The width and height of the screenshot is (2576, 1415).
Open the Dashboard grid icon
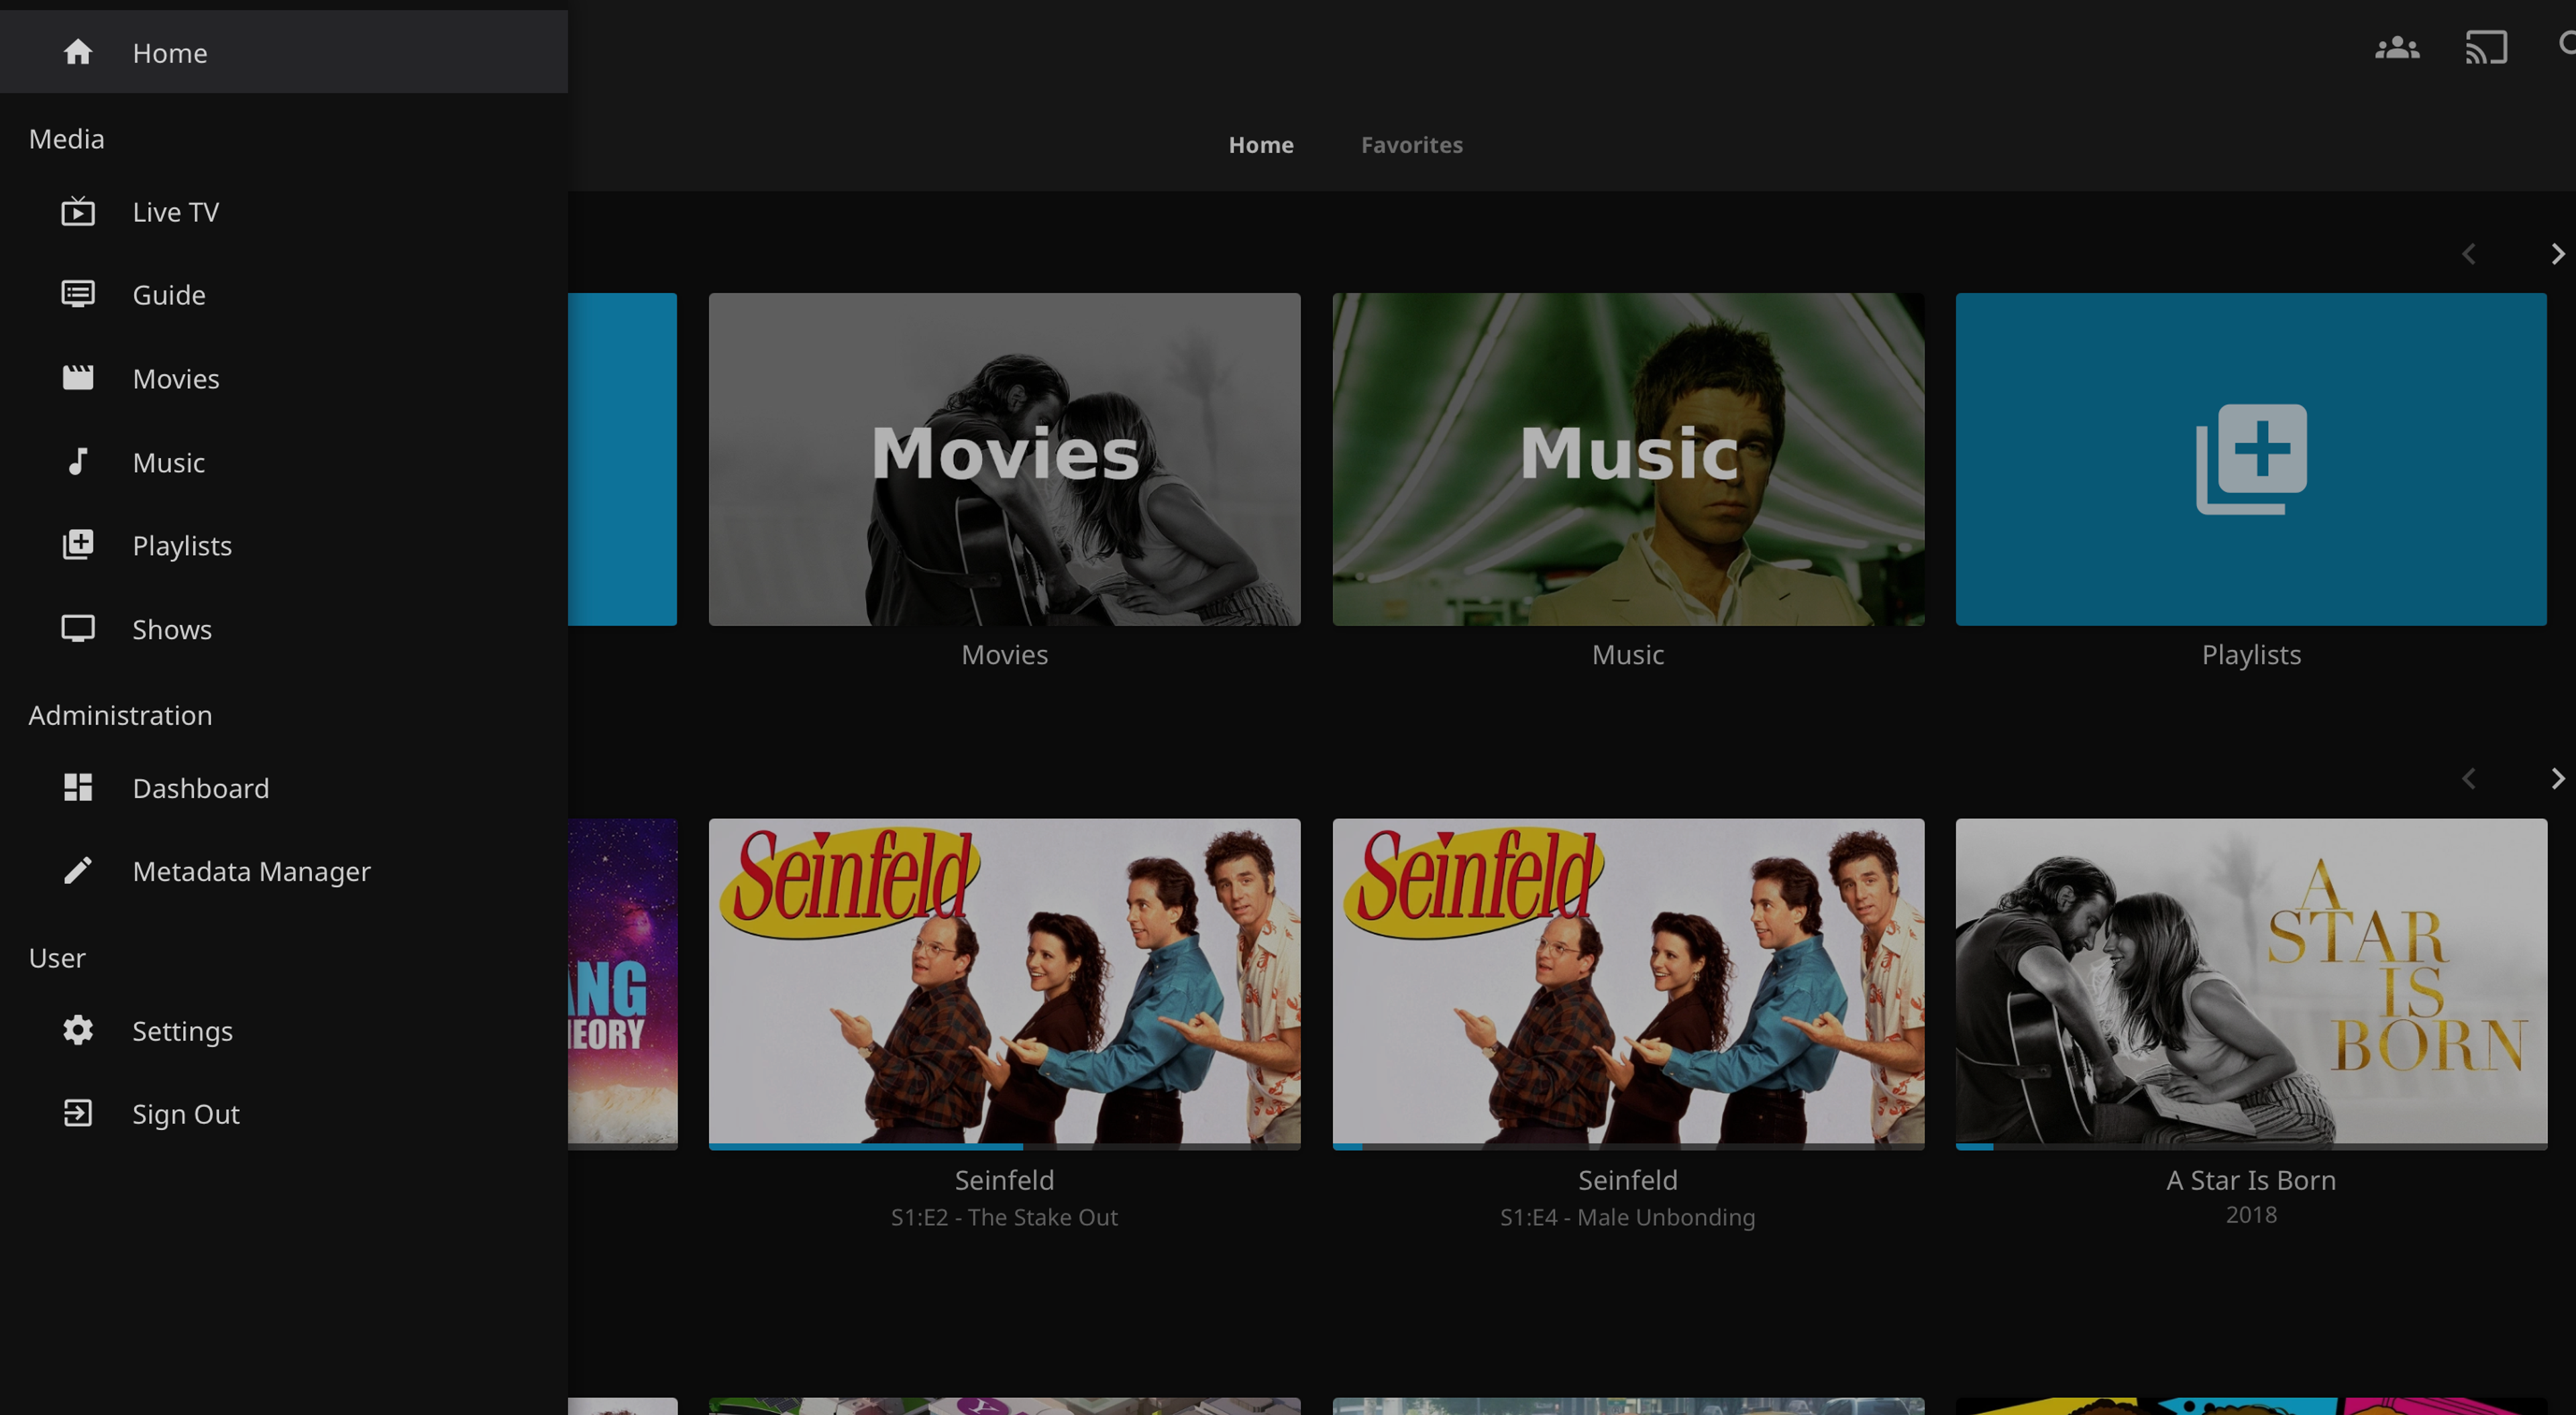78,787
